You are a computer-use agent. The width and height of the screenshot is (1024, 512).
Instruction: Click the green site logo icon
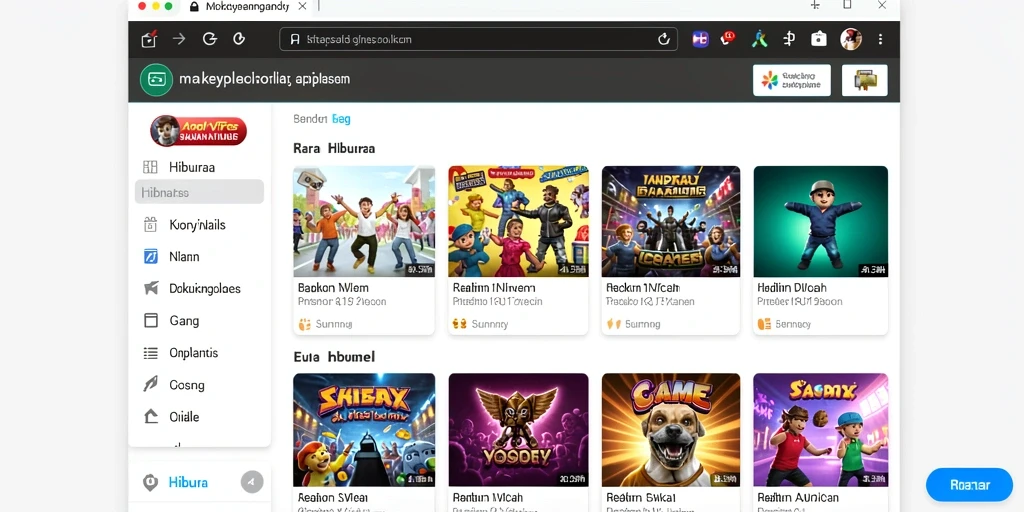(x=156, y=80)
